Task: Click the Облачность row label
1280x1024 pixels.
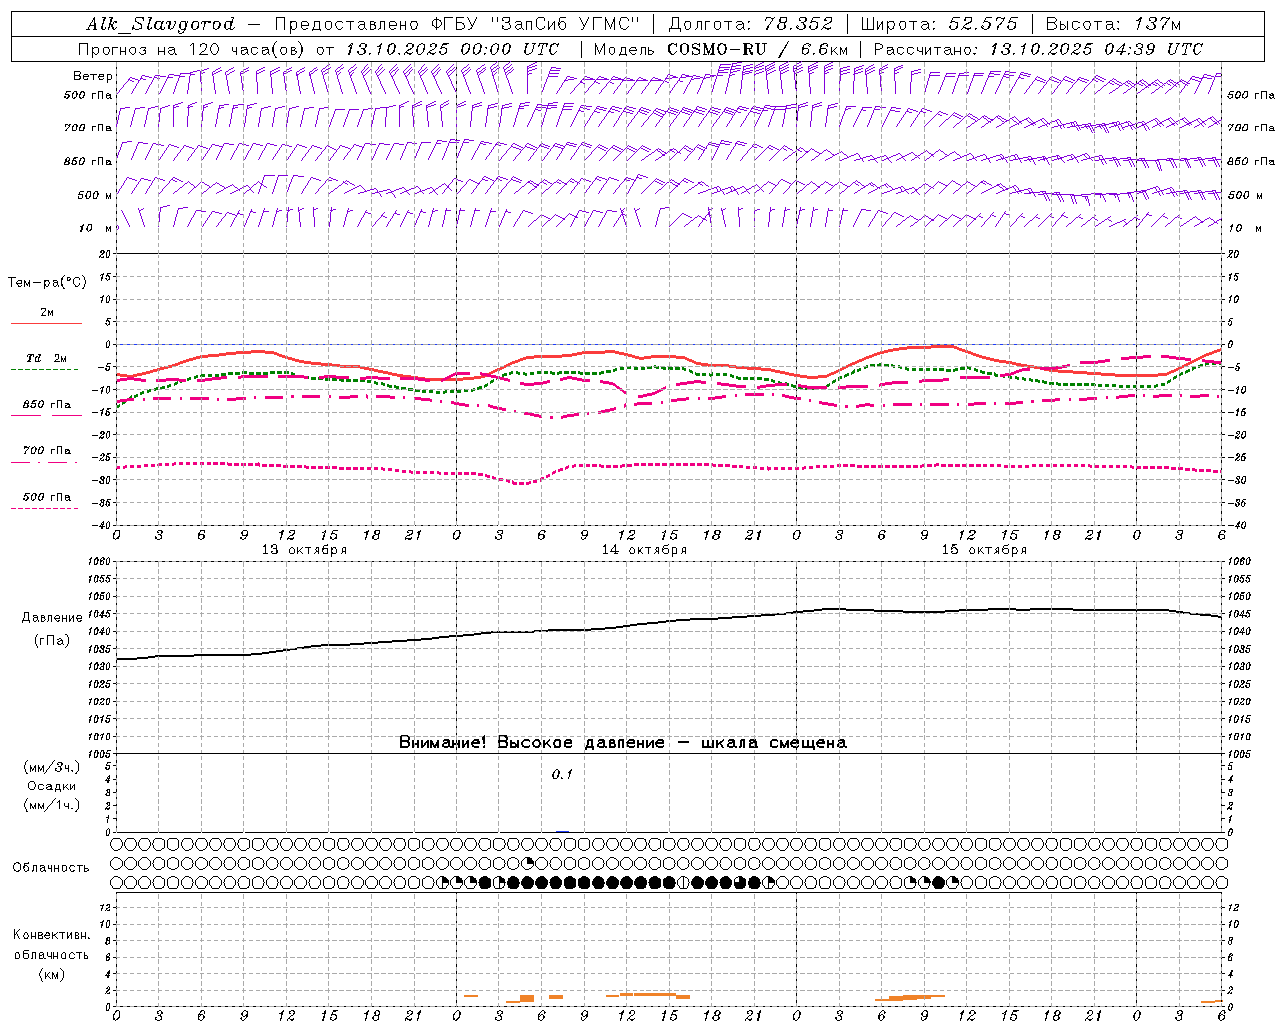Action: pyautogui.click(x=51, y=868)
